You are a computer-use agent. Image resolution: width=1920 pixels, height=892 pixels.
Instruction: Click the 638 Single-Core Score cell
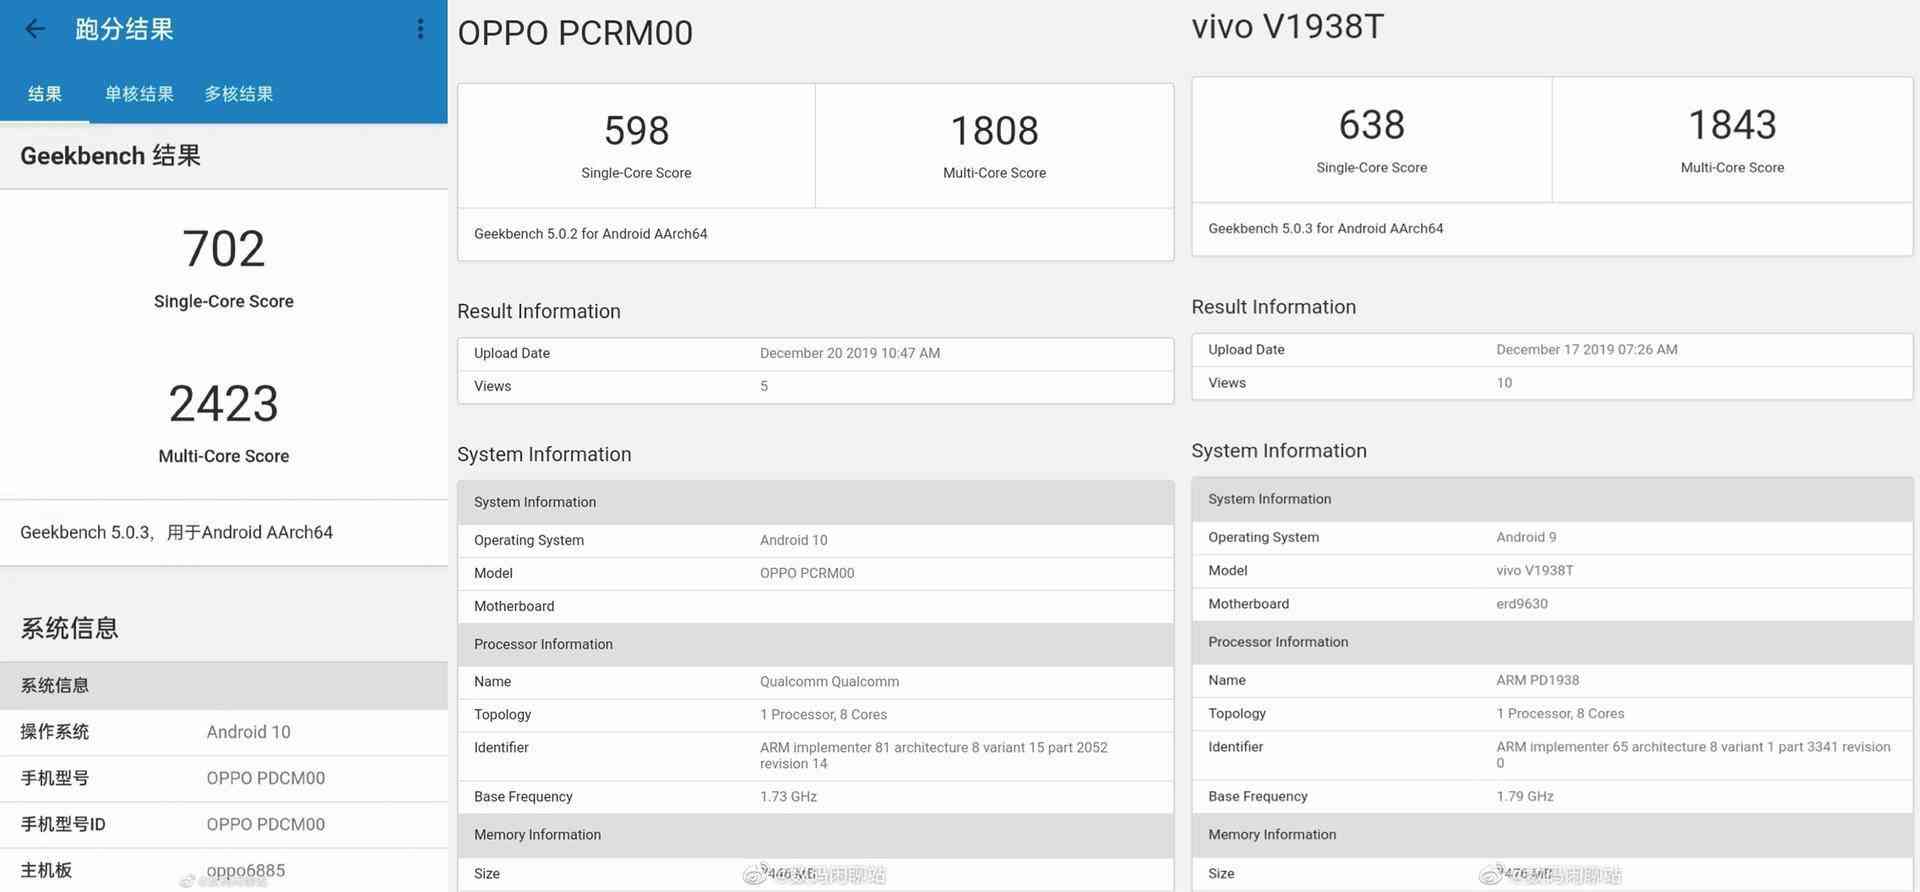(1372, 140)
